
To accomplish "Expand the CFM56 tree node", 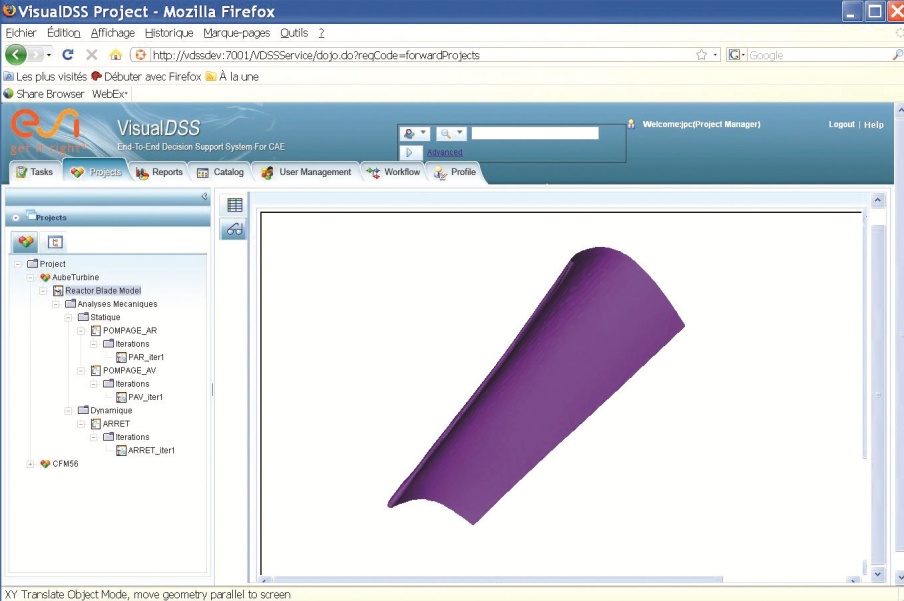I will (x=31, y=464).
